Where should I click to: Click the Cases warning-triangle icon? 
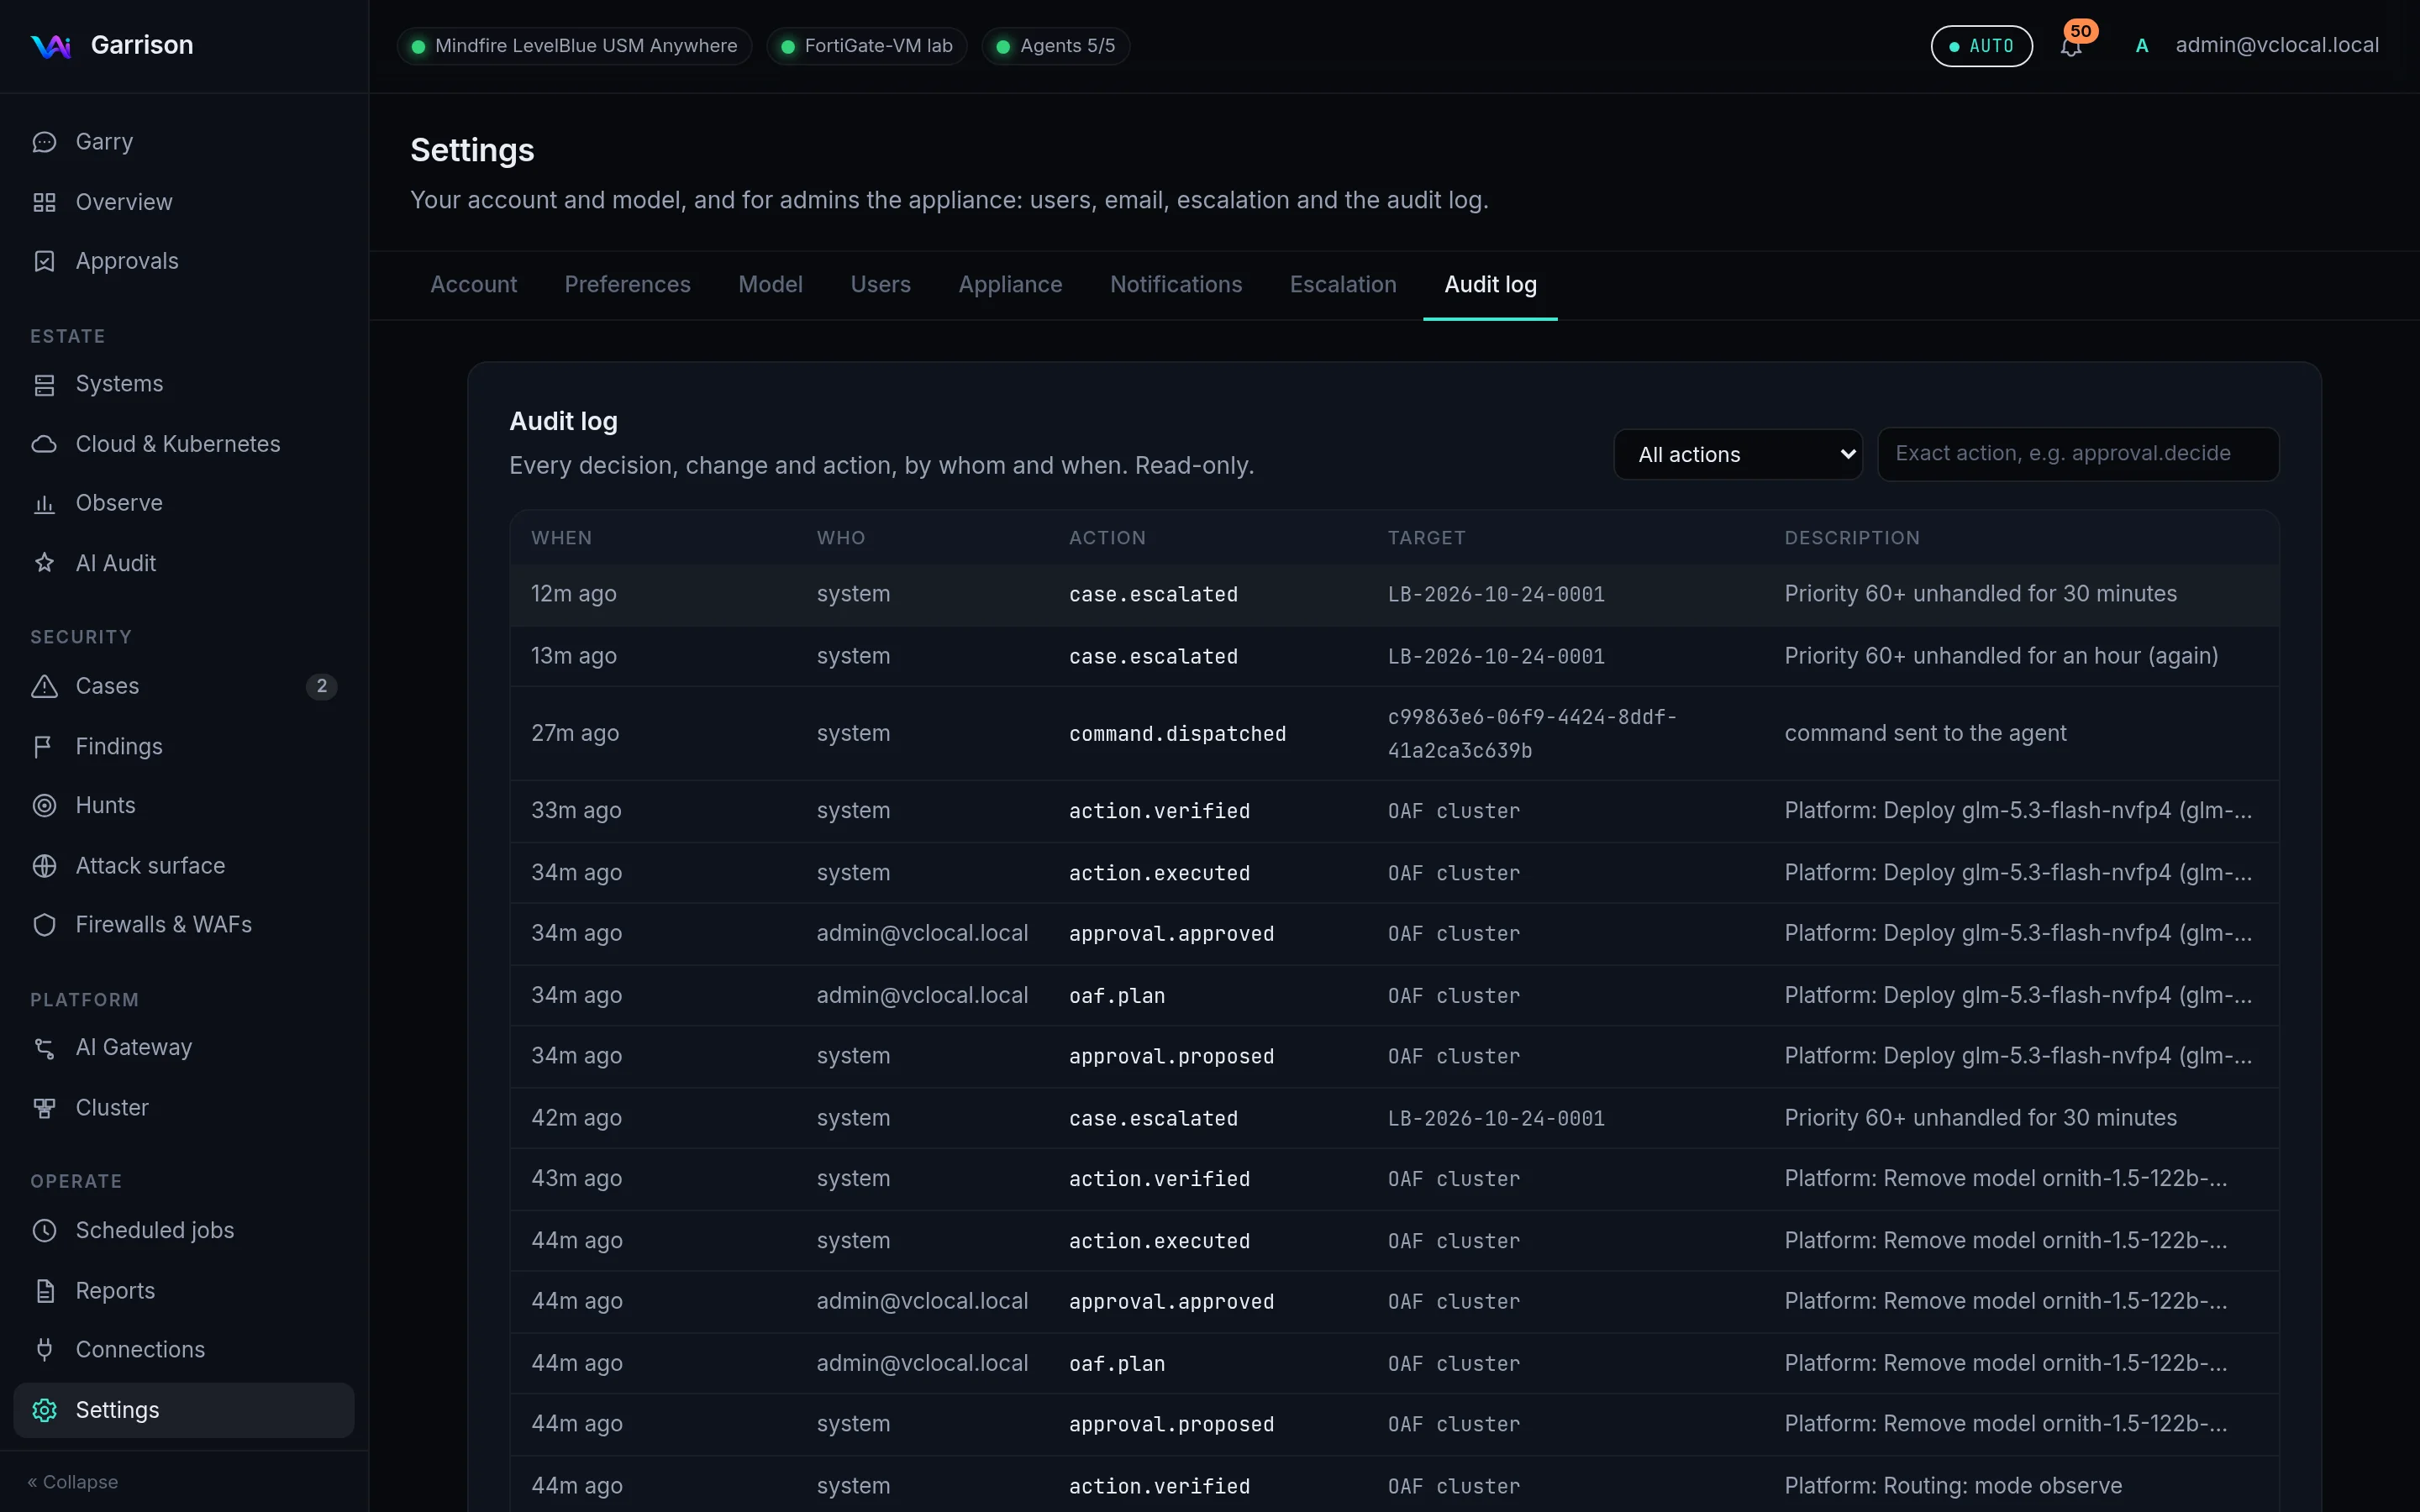coord(44,686)
